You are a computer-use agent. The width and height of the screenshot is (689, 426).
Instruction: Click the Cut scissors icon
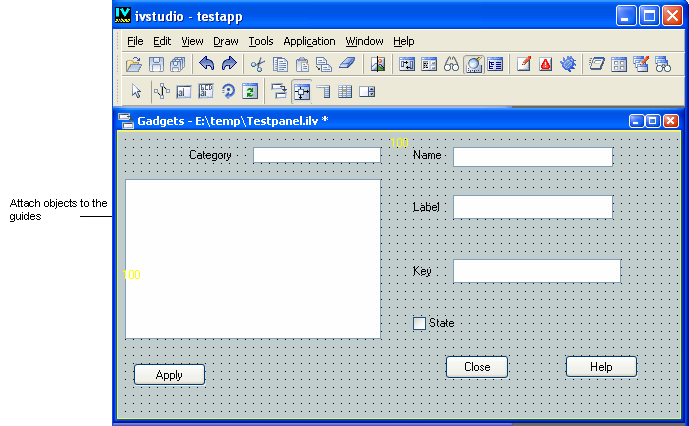click(x=257, y=65)
